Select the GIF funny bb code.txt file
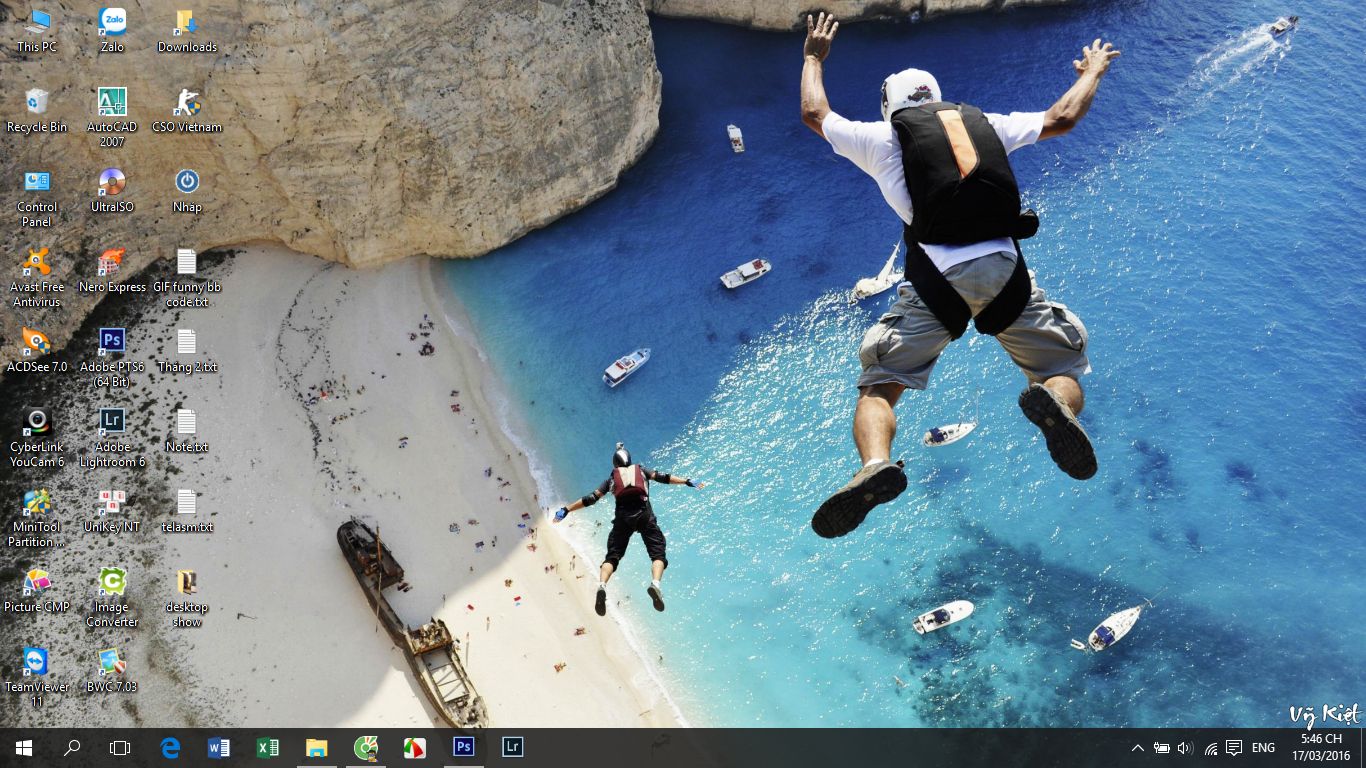This screenshot has height=768, width=1366. tap(187, 277)
